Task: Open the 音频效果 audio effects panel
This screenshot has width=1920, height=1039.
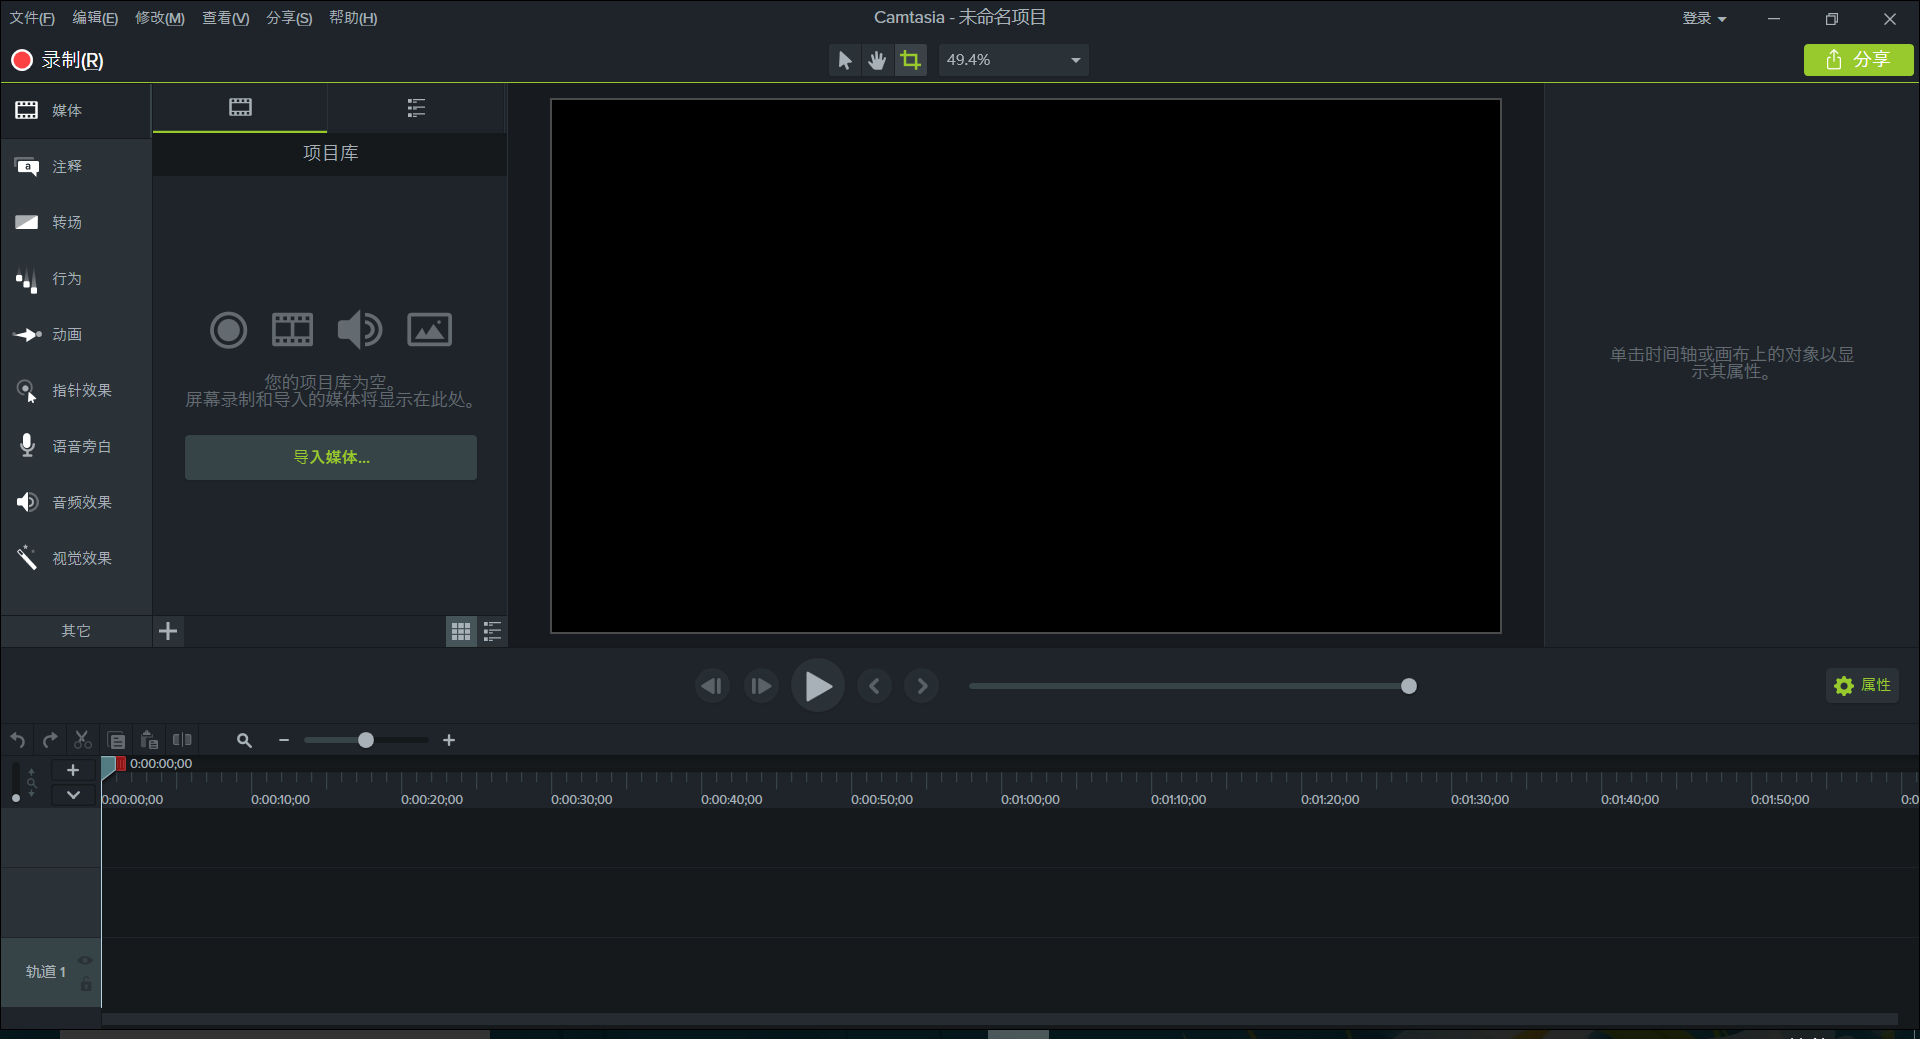Action: pos(76,502)
